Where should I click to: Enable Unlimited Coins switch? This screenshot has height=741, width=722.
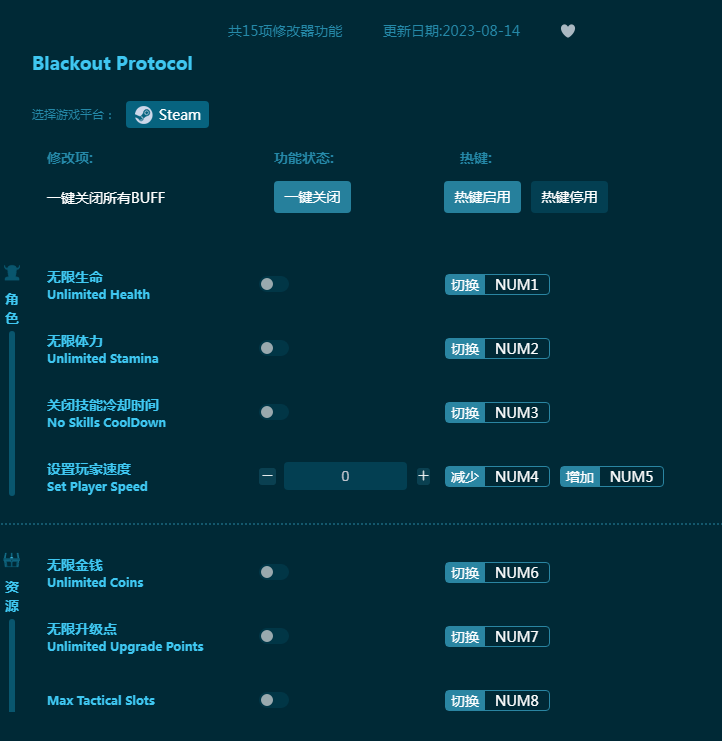click(x=273, y=572)
